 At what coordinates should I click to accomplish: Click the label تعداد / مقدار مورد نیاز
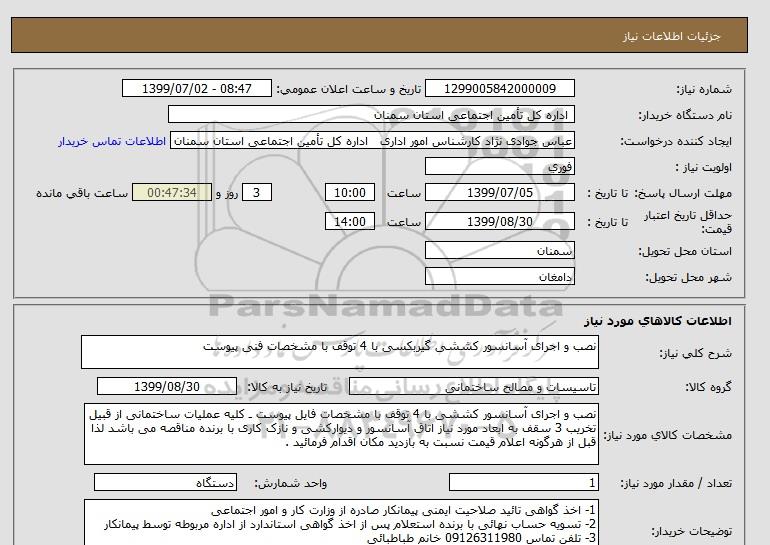point(676,483)
